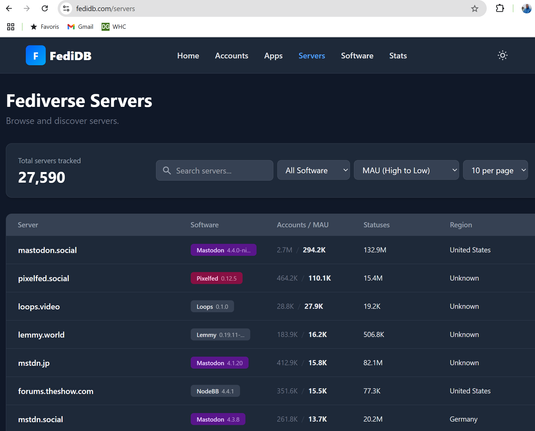Viewport: 535px width, 431px height.
Task: Open the Favoris bookmark folder
Action: click(45, 27)
